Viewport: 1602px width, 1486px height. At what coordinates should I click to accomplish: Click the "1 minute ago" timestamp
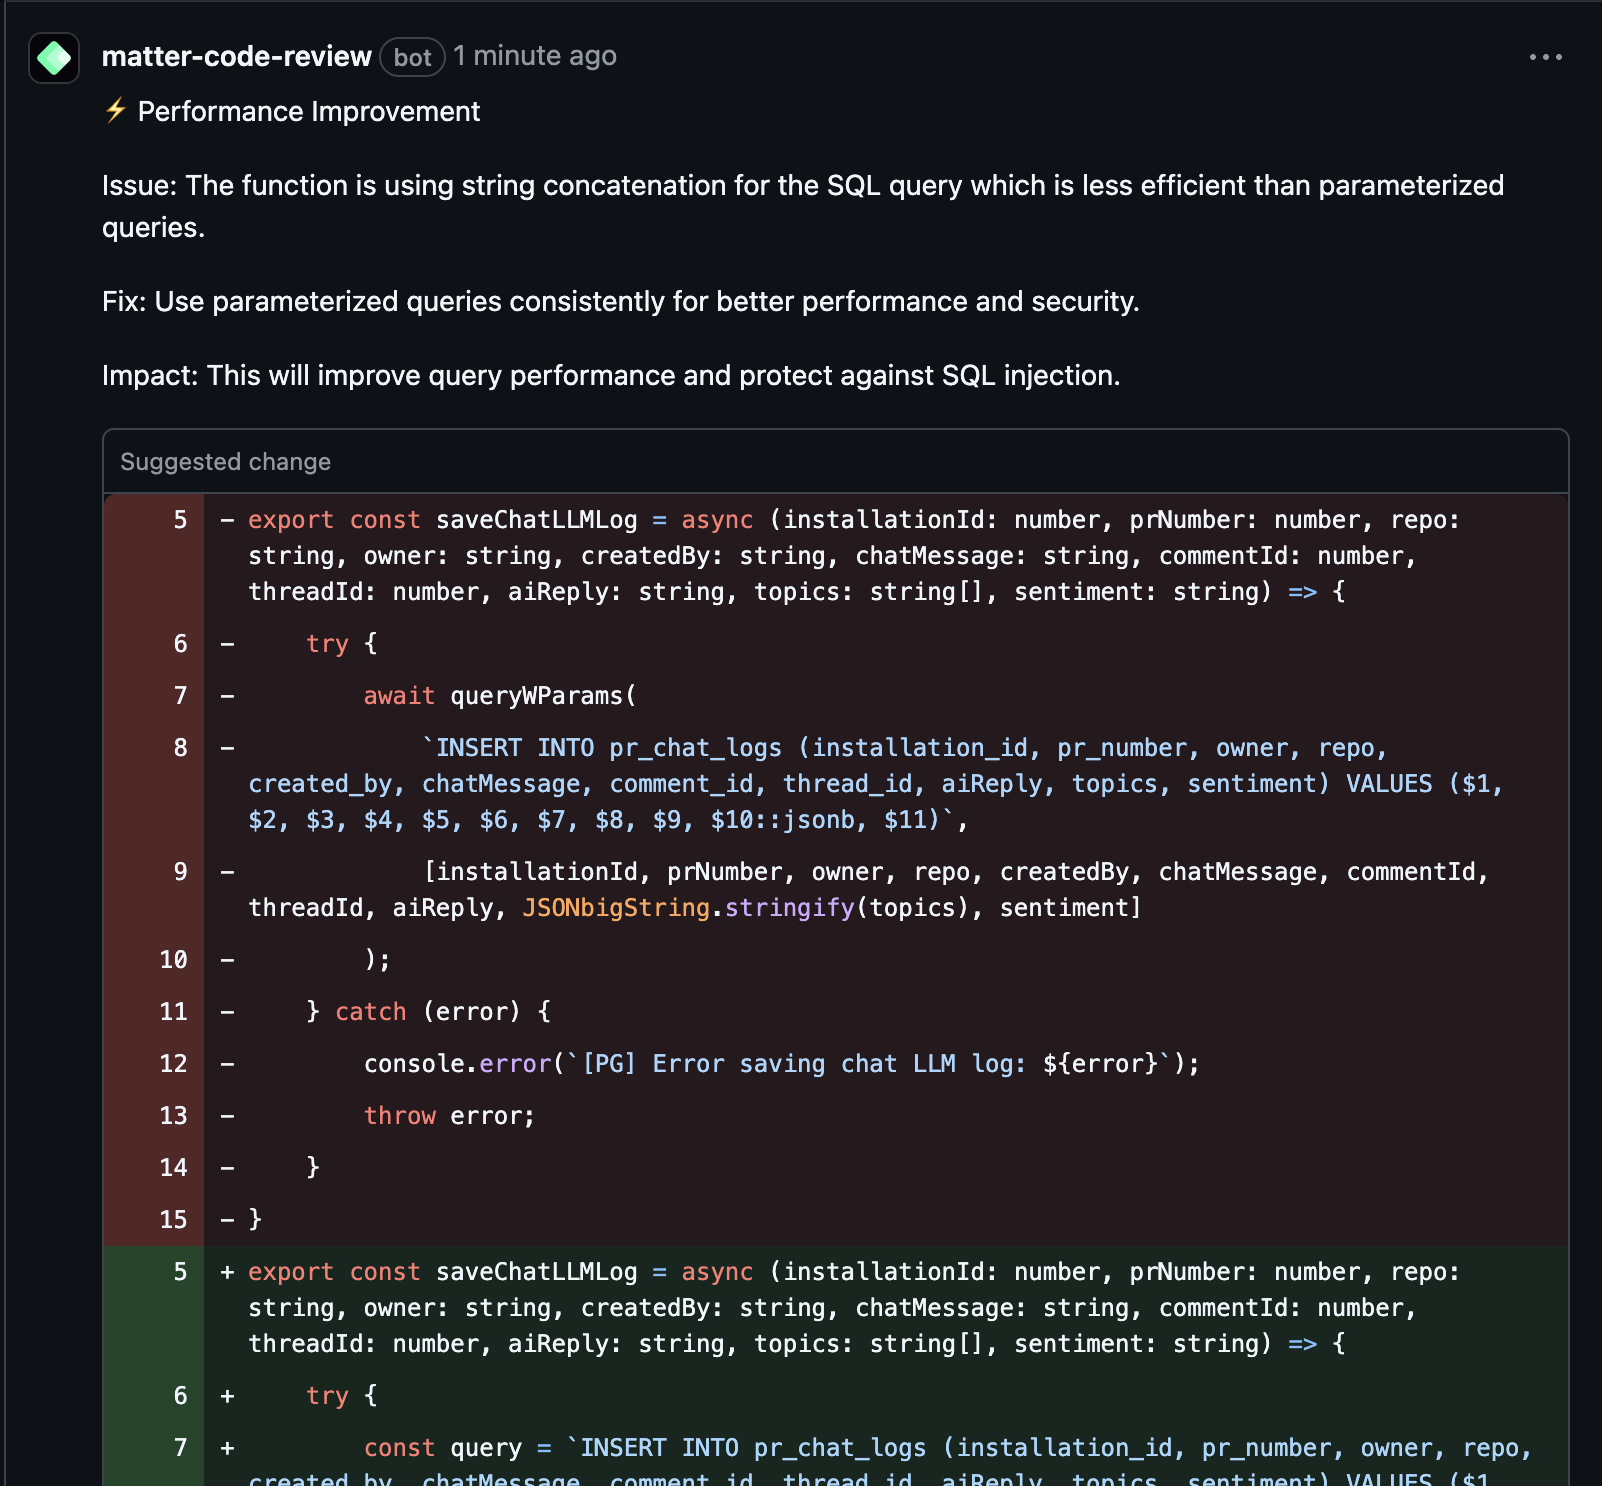(x=535, y=56)
